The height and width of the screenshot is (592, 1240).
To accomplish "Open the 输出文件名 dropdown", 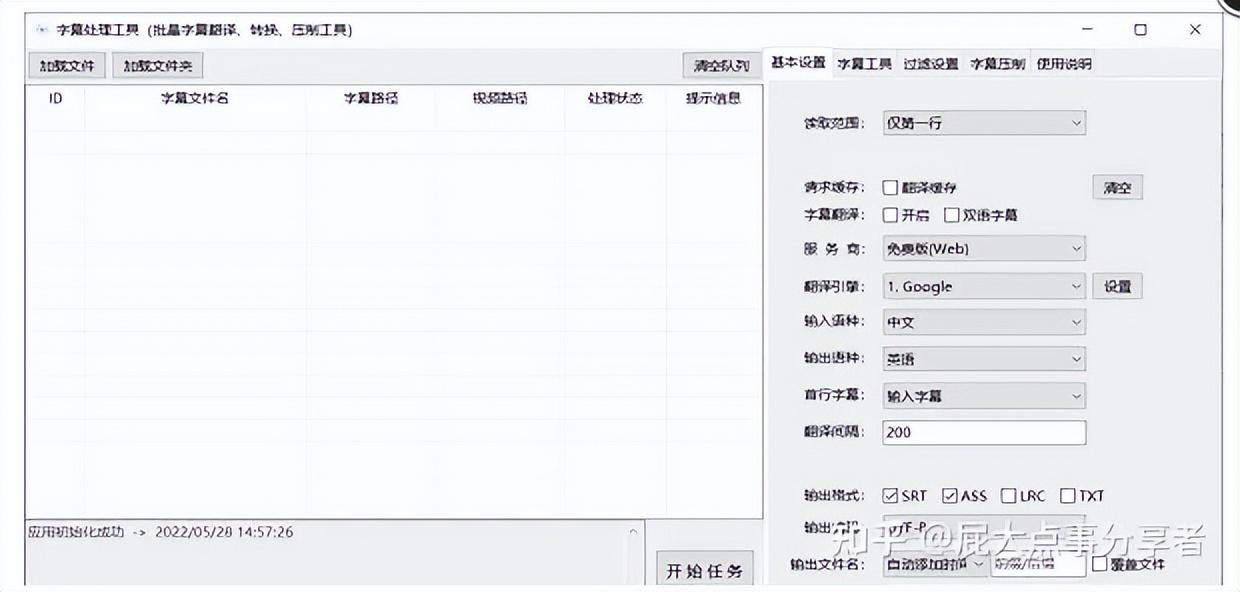I will 935,564.
